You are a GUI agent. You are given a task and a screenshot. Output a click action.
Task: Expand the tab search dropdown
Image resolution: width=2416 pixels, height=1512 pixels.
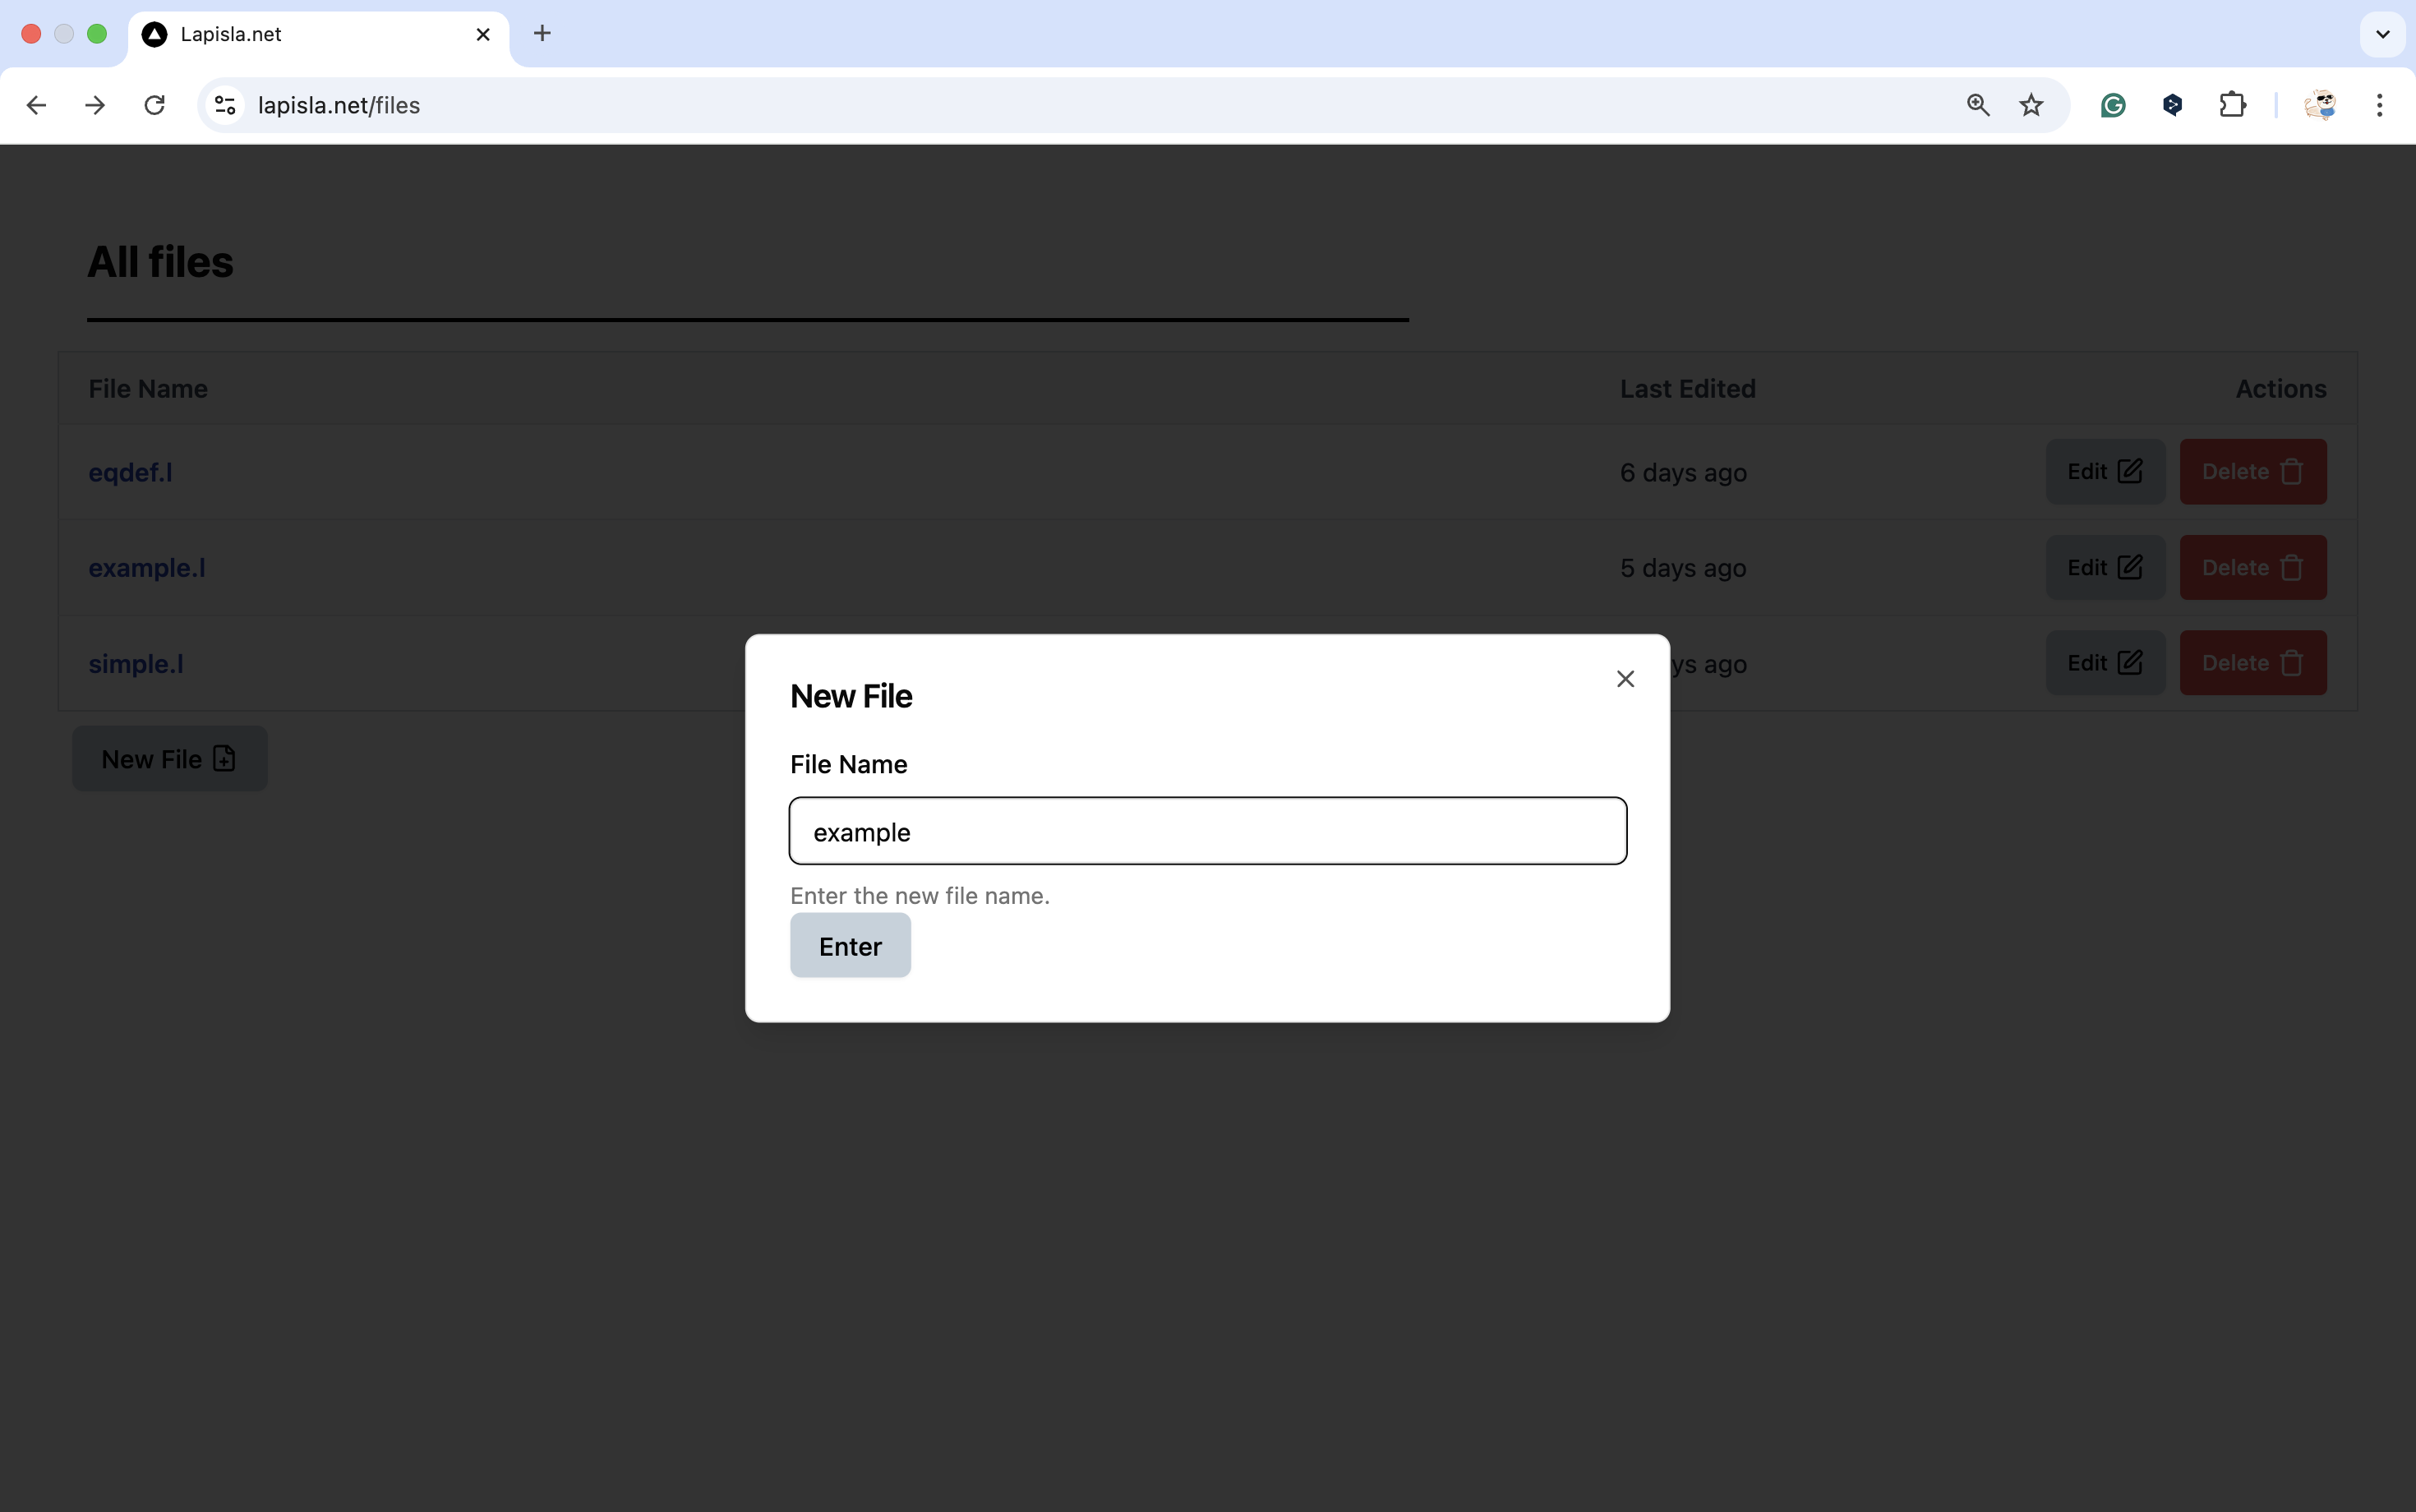(x=2383, y=34)
